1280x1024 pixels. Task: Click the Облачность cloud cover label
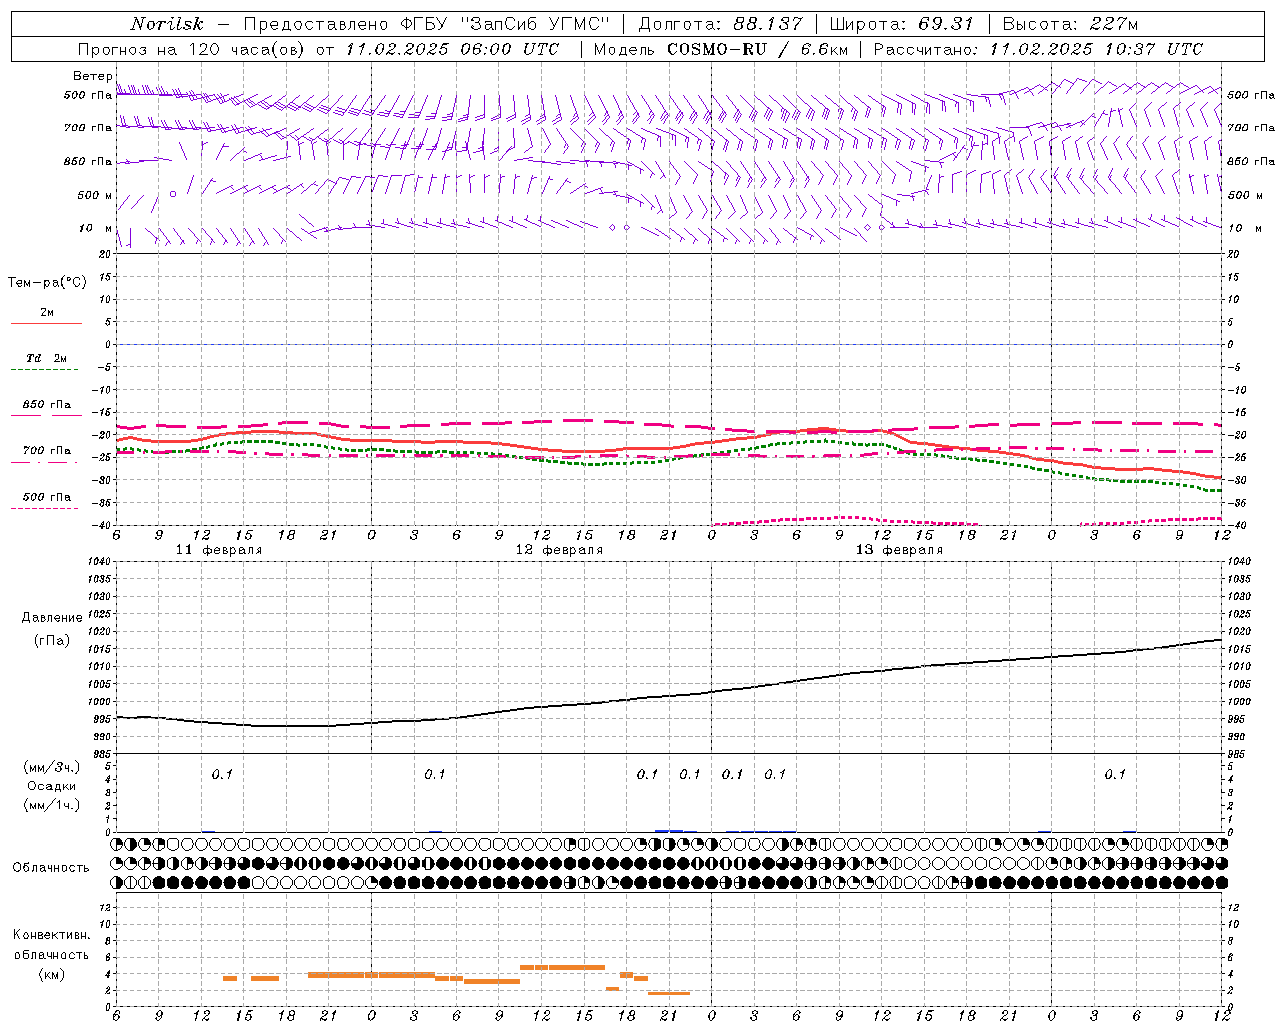(x=51, y=868)
